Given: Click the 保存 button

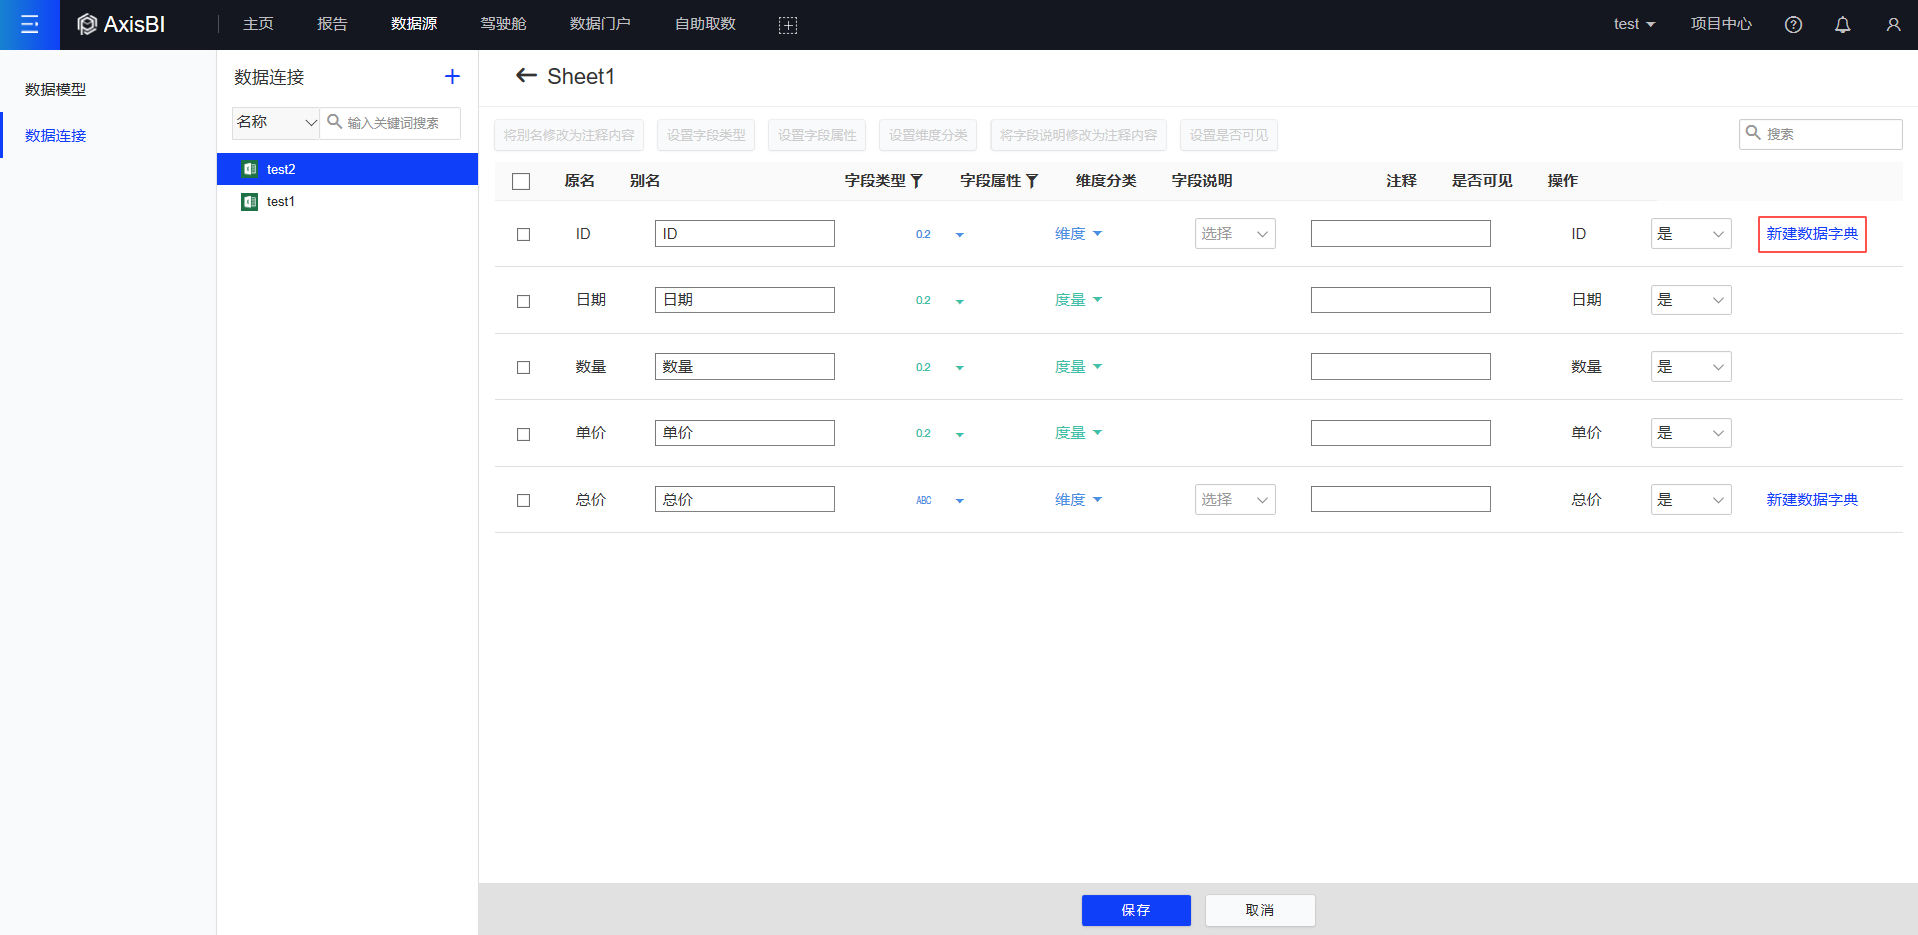Looking at the screenshot, I should coord(1136,910).
